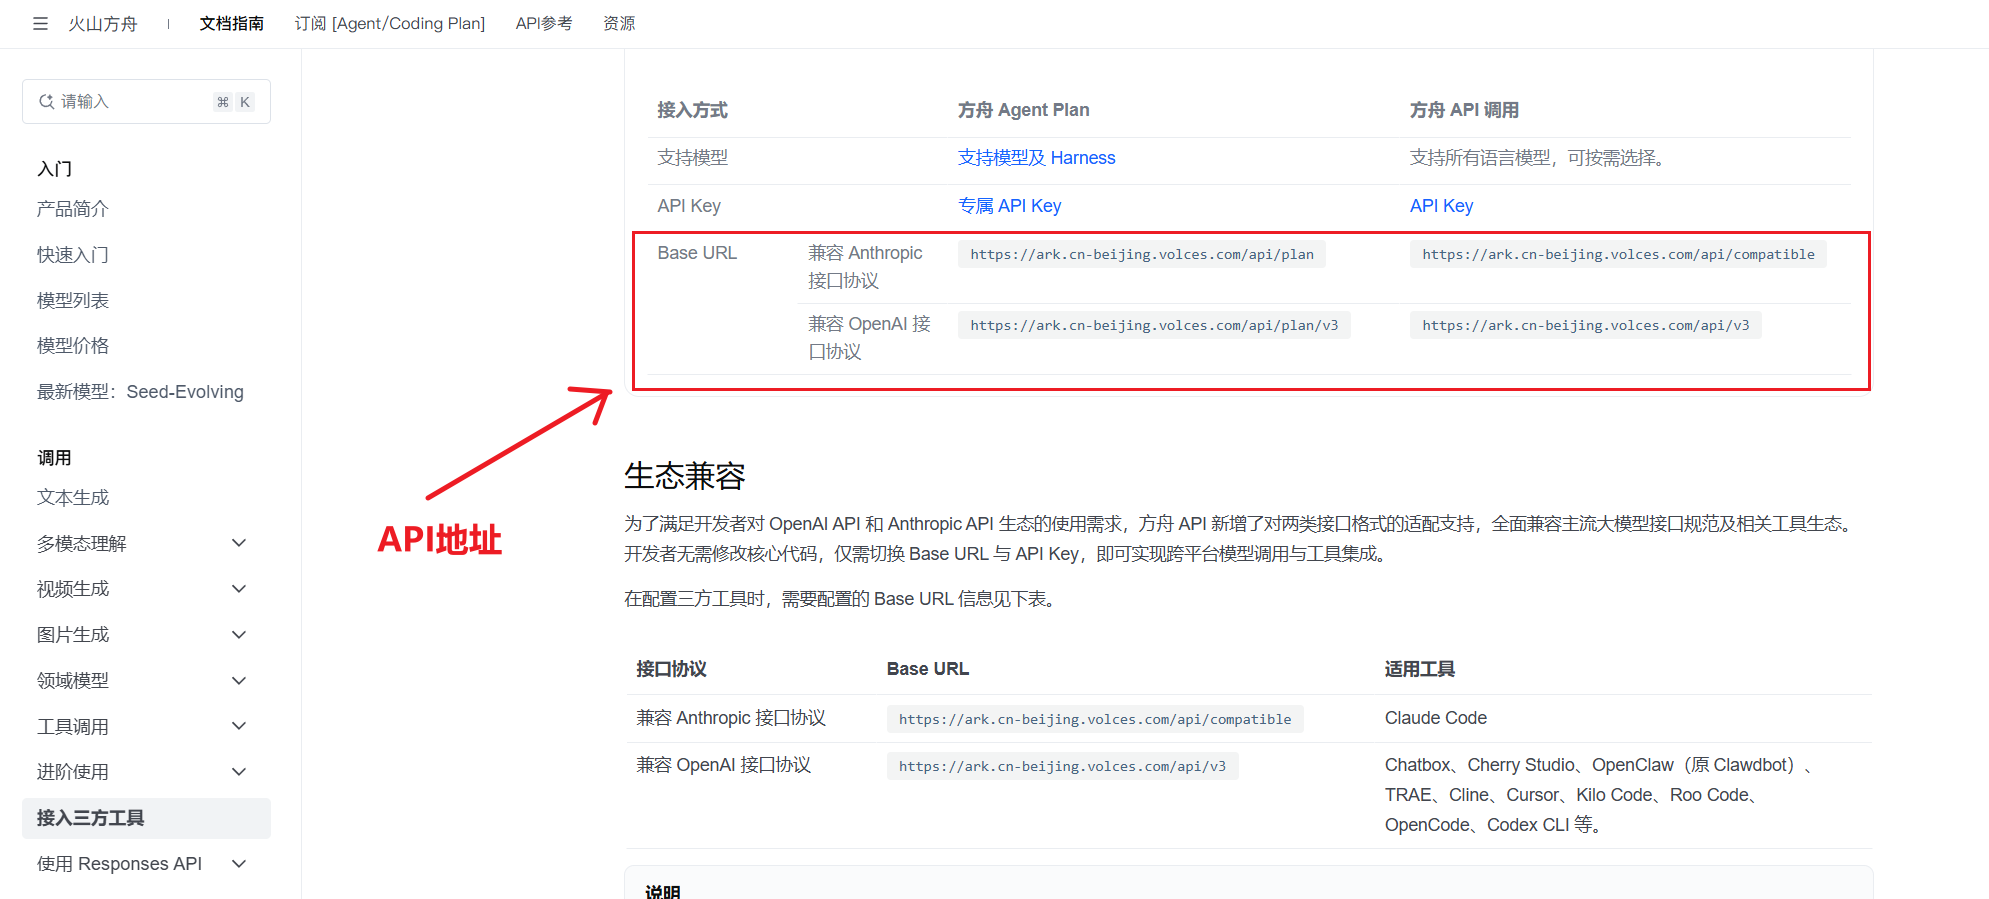Screen dimensions: 1989x899
Task: Click the 火山方舟 logo text
Action: click(103, 23)
